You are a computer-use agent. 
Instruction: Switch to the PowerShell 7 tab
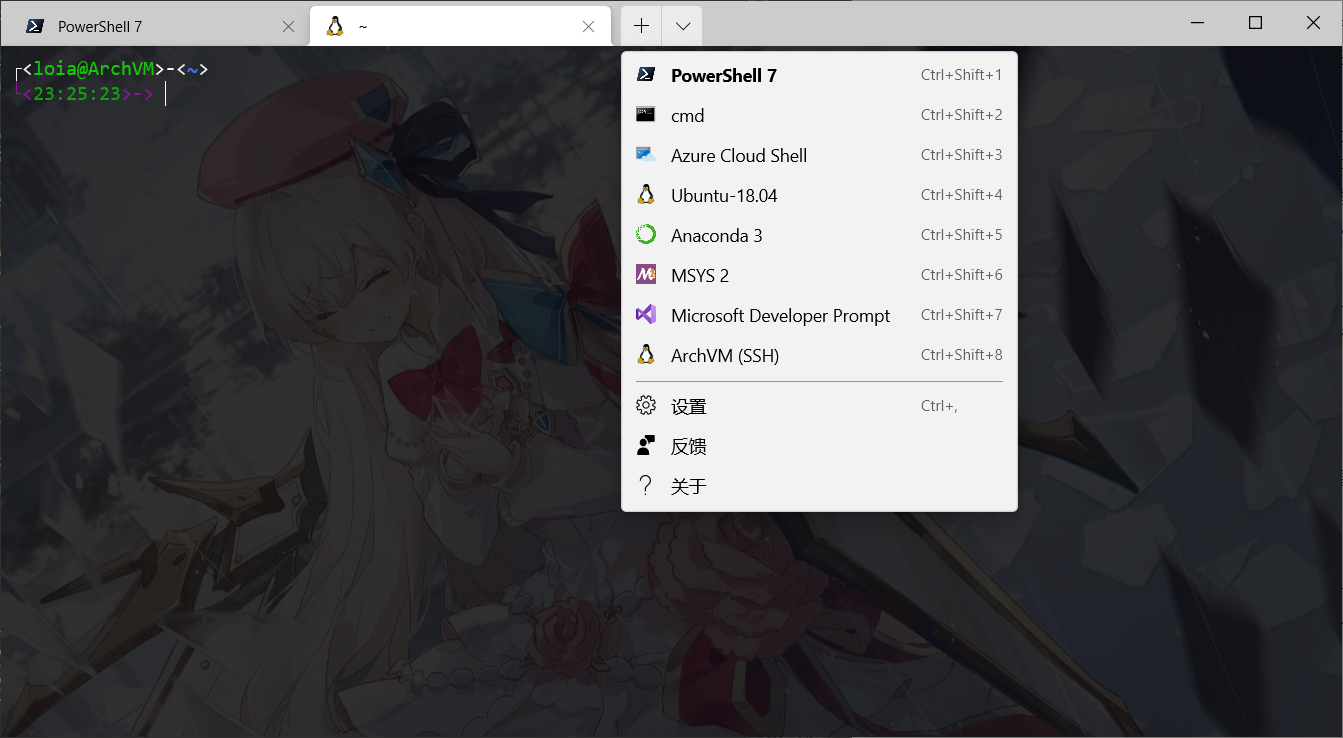155,26
